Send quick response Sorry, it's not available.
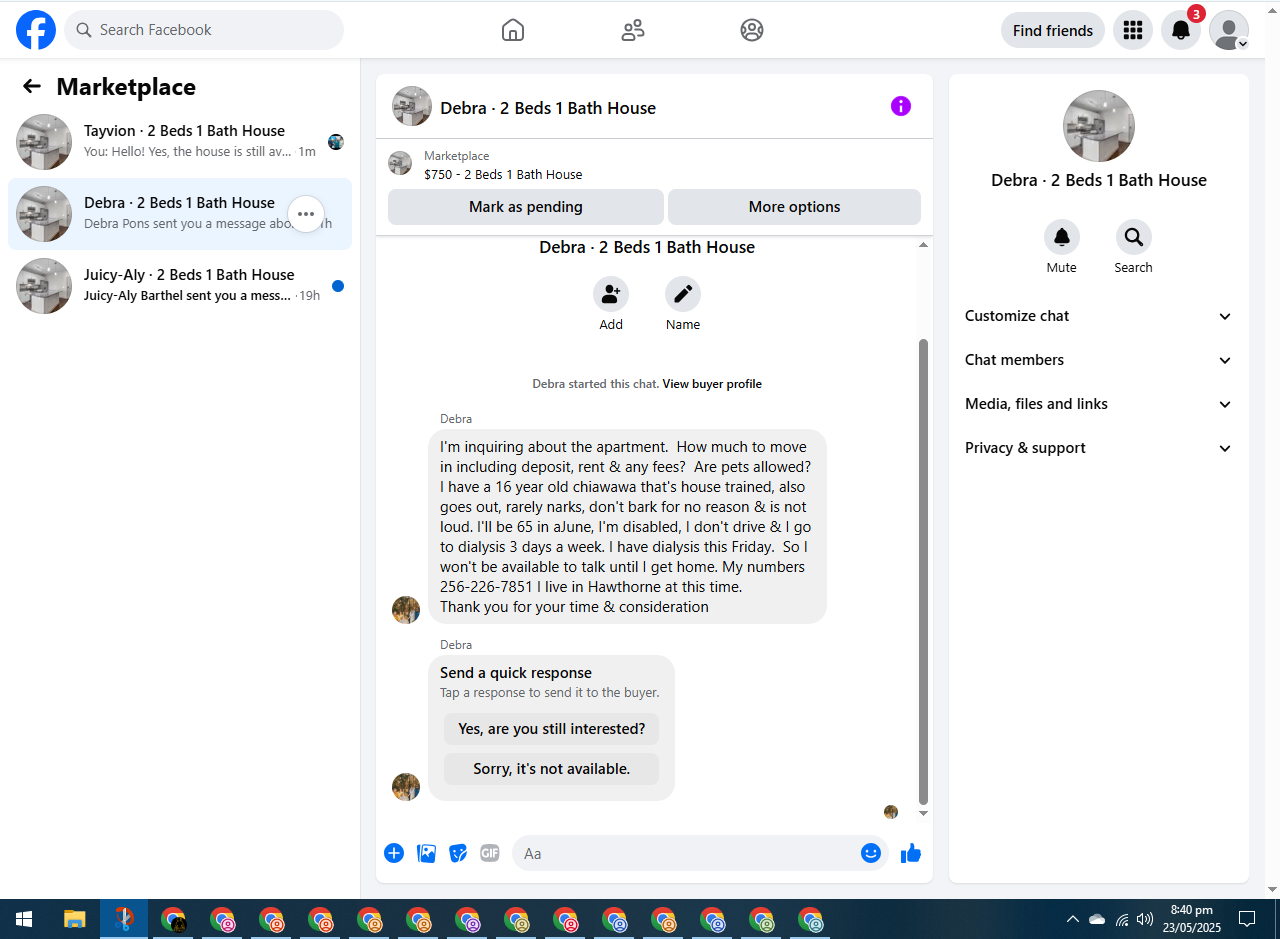This screenshot has width=1280, height=939. point(552,769)
